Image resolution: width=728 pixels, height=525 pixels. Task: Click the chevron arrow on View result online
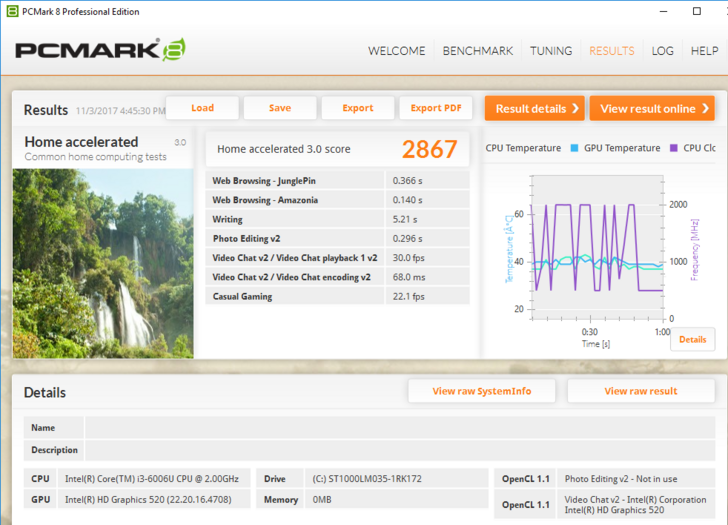pyautogui.click(x=705, y=108)
